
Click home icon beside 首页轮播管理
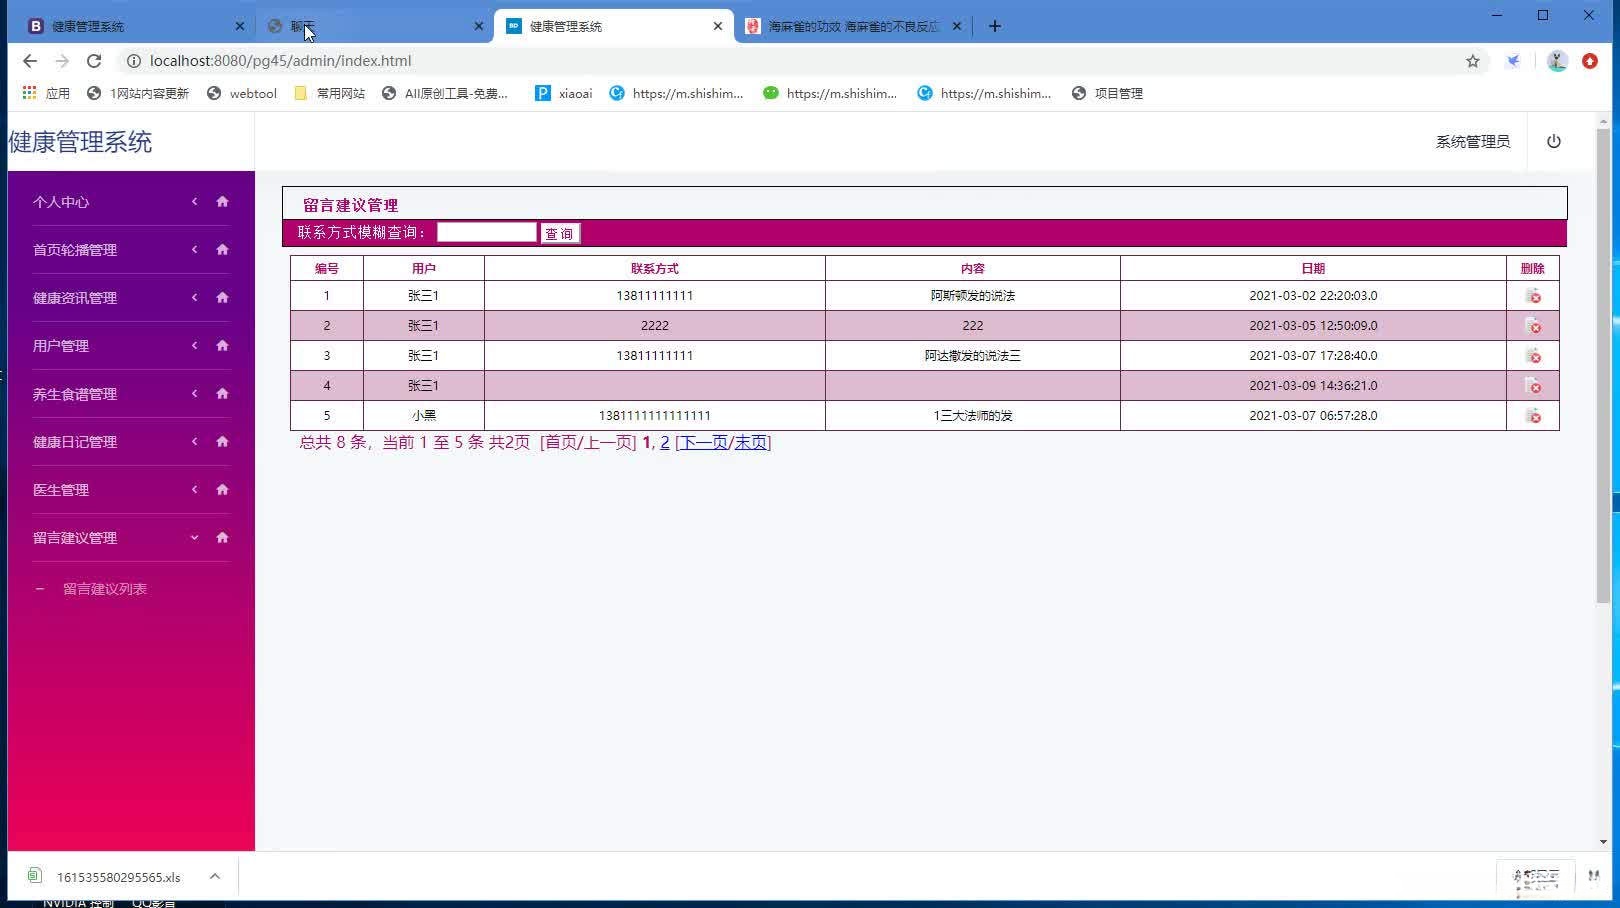point(222,250)
